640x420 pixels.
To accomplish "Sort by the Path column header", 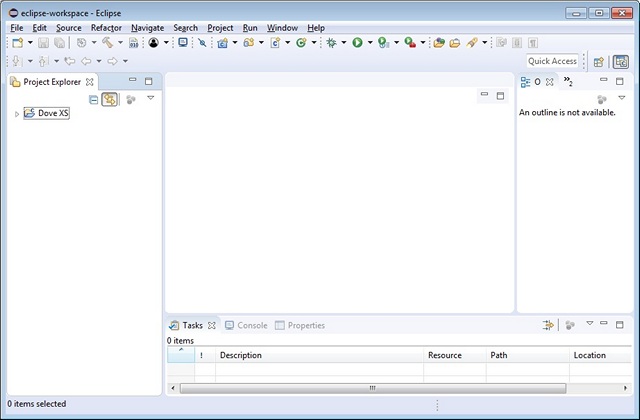I will click(x=527, y=355).
